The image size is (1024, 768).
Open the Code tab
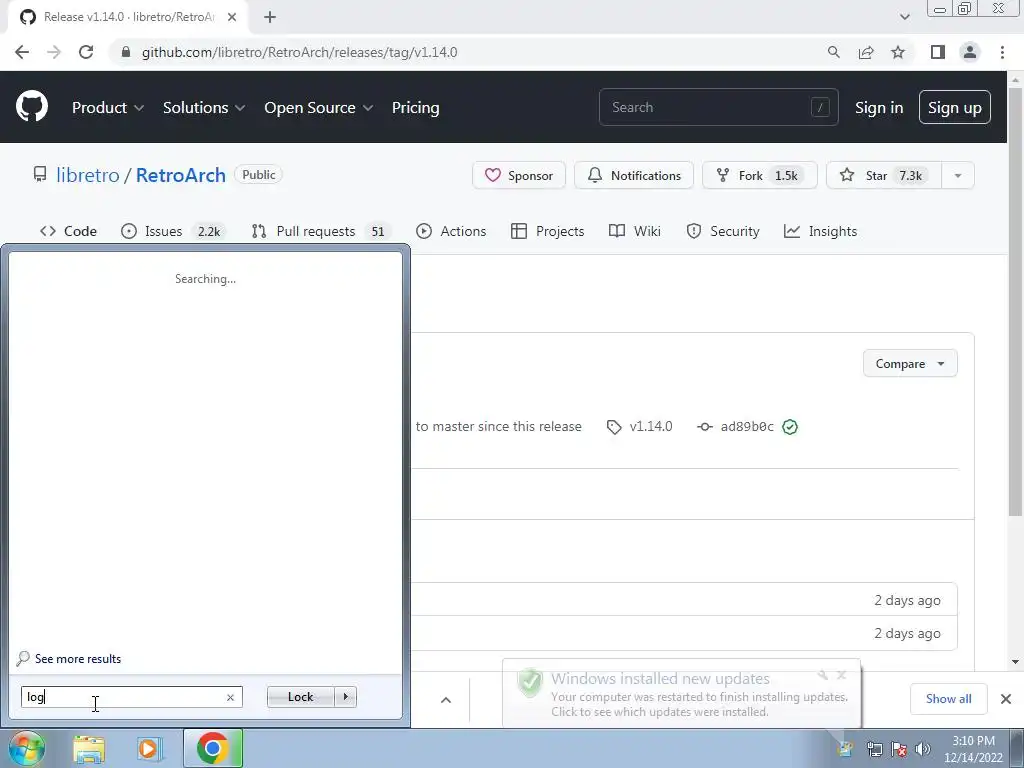pos(68,231)
